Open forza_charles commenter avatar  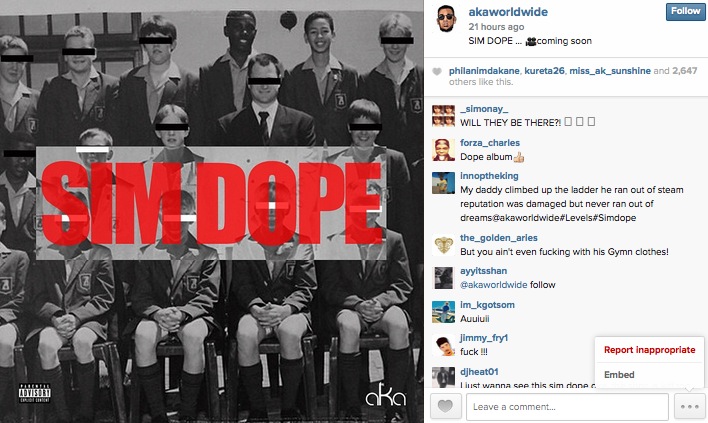[443, 150]
